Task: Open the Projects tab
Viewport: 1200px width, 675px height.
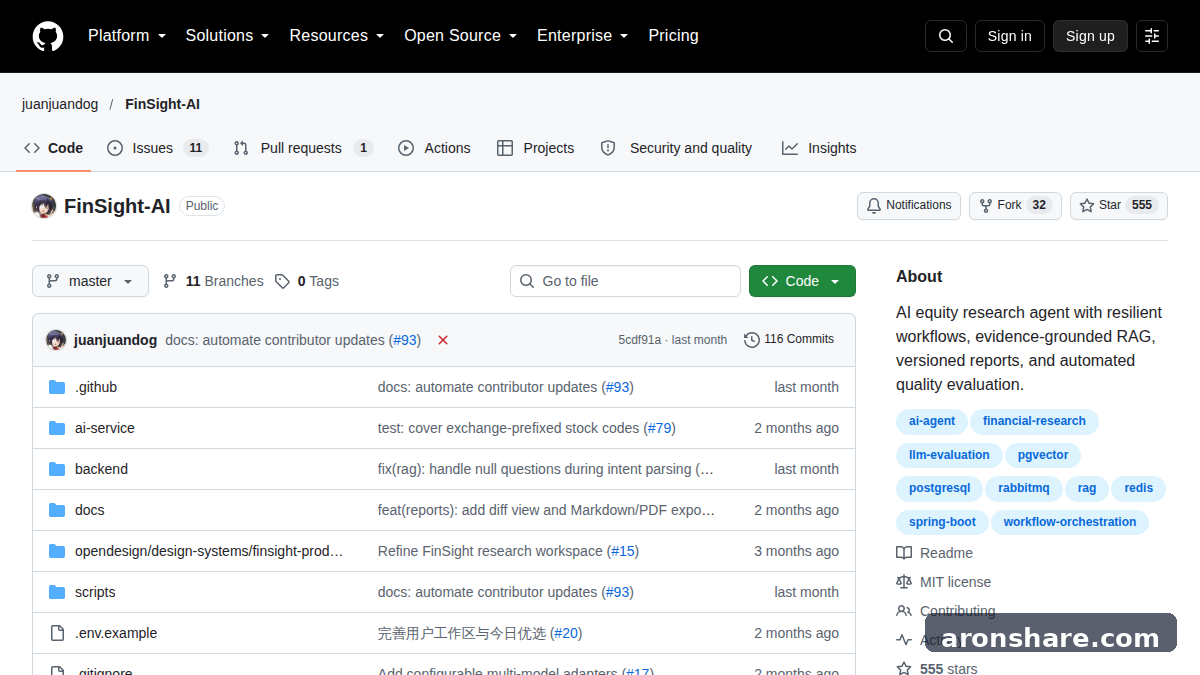Action: (x=536, y=148)
